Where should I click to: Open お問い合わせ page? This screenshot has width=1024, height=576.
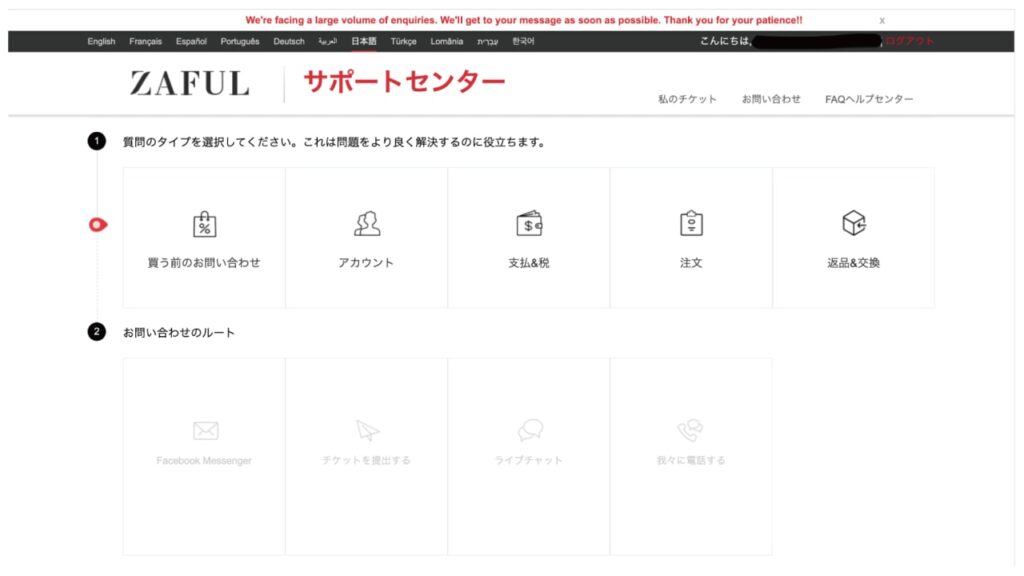(771, 99)
